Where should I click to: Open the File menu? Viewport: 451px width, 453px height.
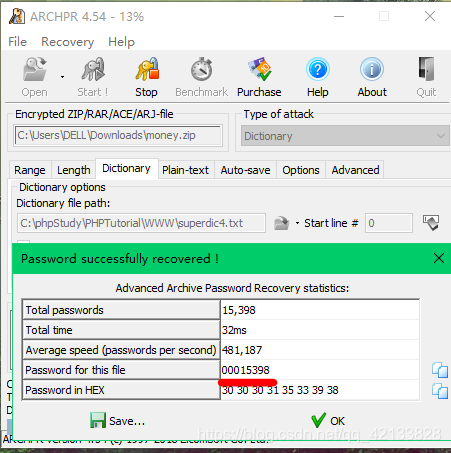click(x=17, y=42)
